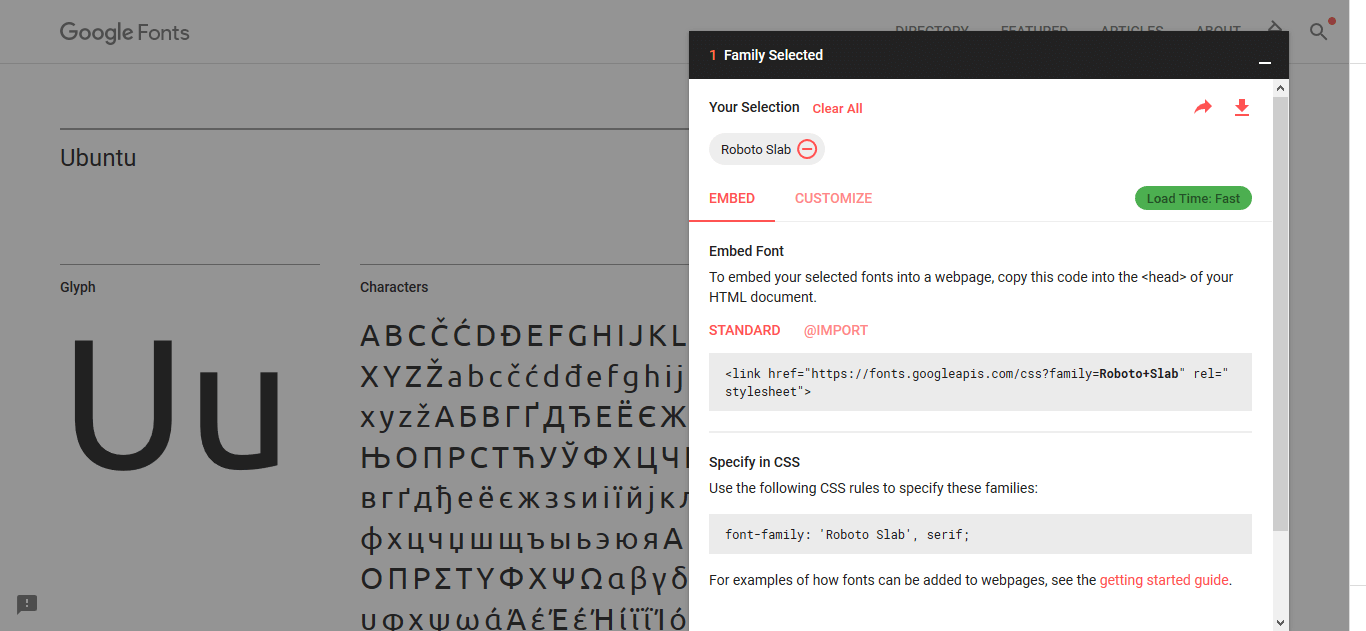Click the Google Fonts logo
The width and height of the screenshot is (1366, 631).
(125, 32)
